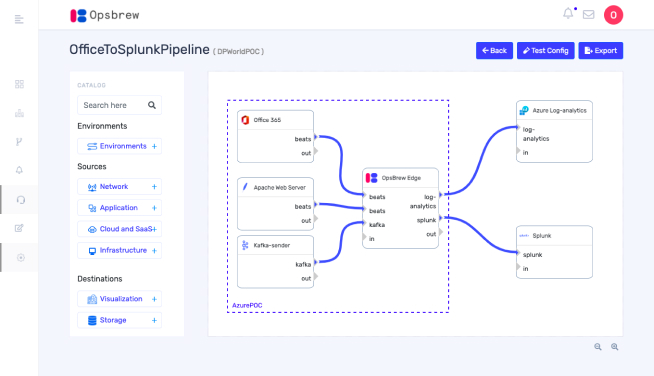This screenshot has width=654, height=376.
Task: Expand the Application source plus
Action: [154, 208]
